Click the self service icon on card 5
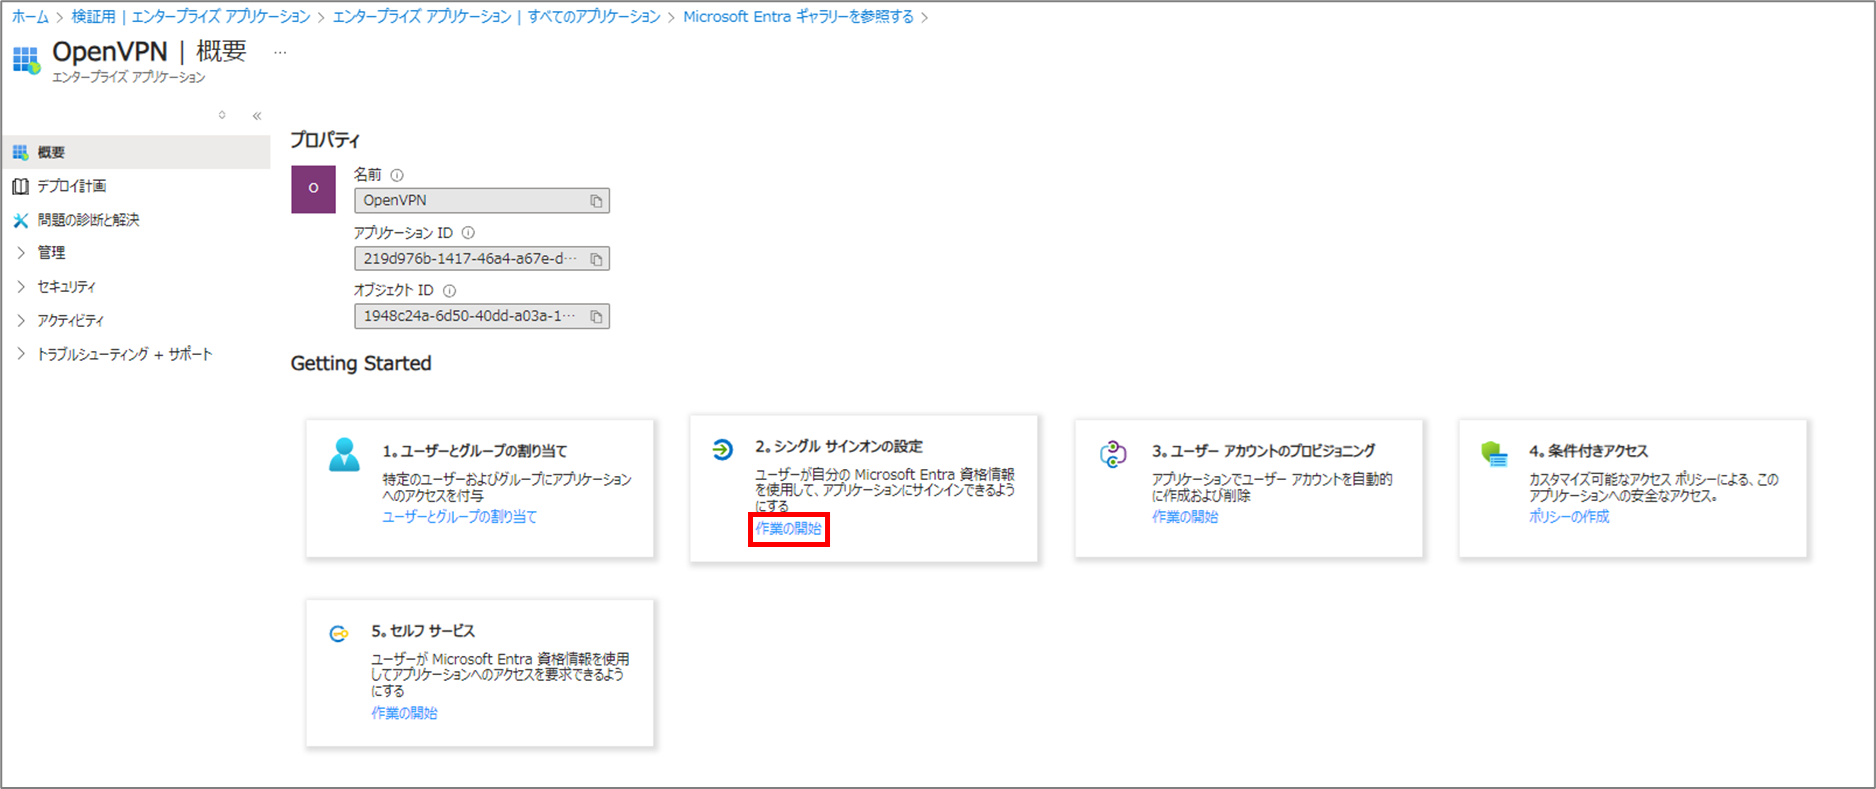1876x789 pixels. [x=339, y=634]
